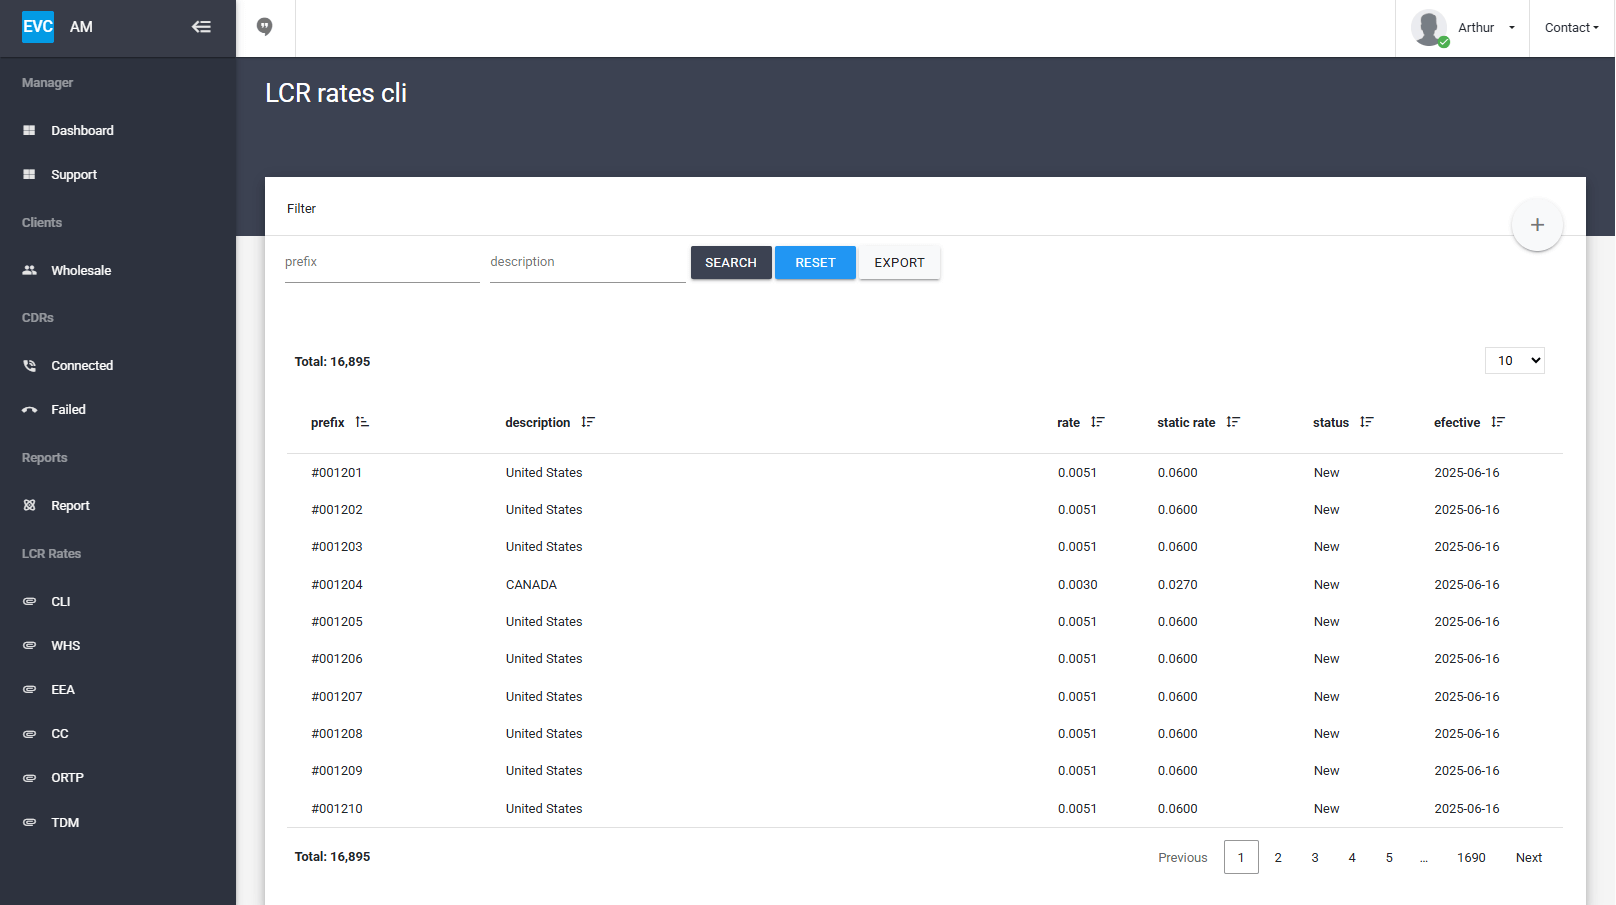
Task: Open Dashboard in the sidebar
Action: click(82, 130)
